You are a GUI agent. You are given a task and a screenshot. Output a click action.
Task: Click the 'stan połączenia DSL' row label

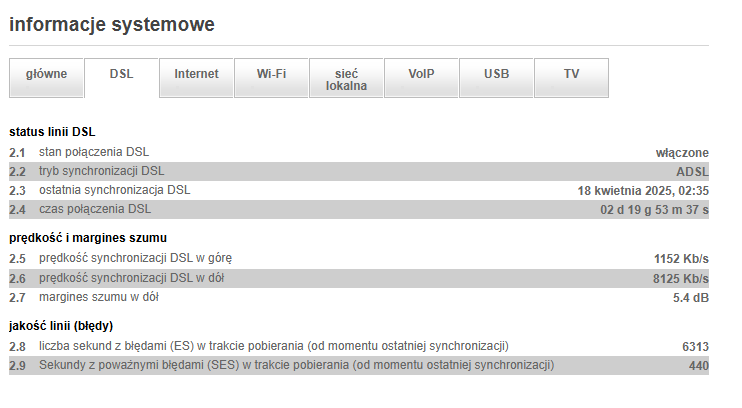coord(94,152)
